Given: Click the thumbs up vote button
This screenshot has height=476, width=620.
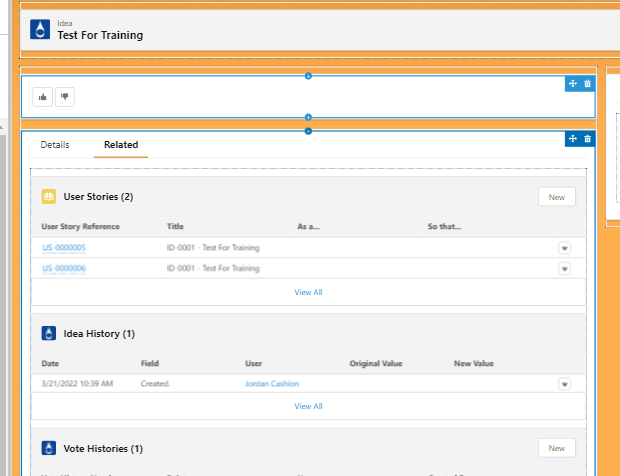Looking at the screenshot, I should (42, 97).
